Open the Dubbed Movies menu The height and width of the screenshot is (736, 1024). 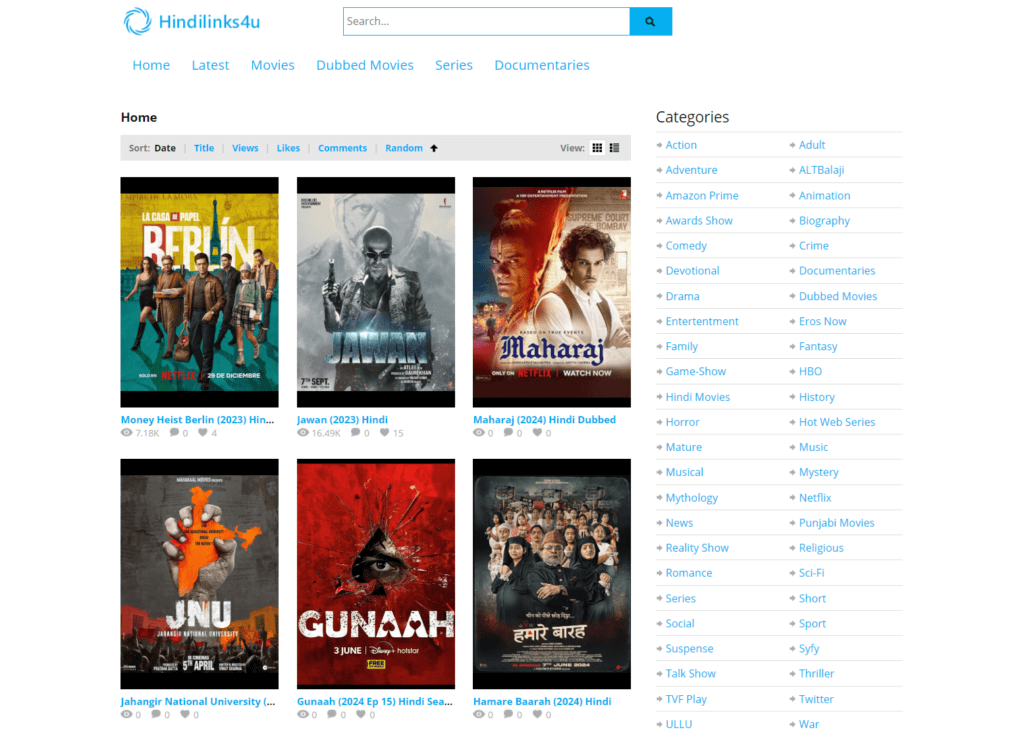[x=364, y=65]
